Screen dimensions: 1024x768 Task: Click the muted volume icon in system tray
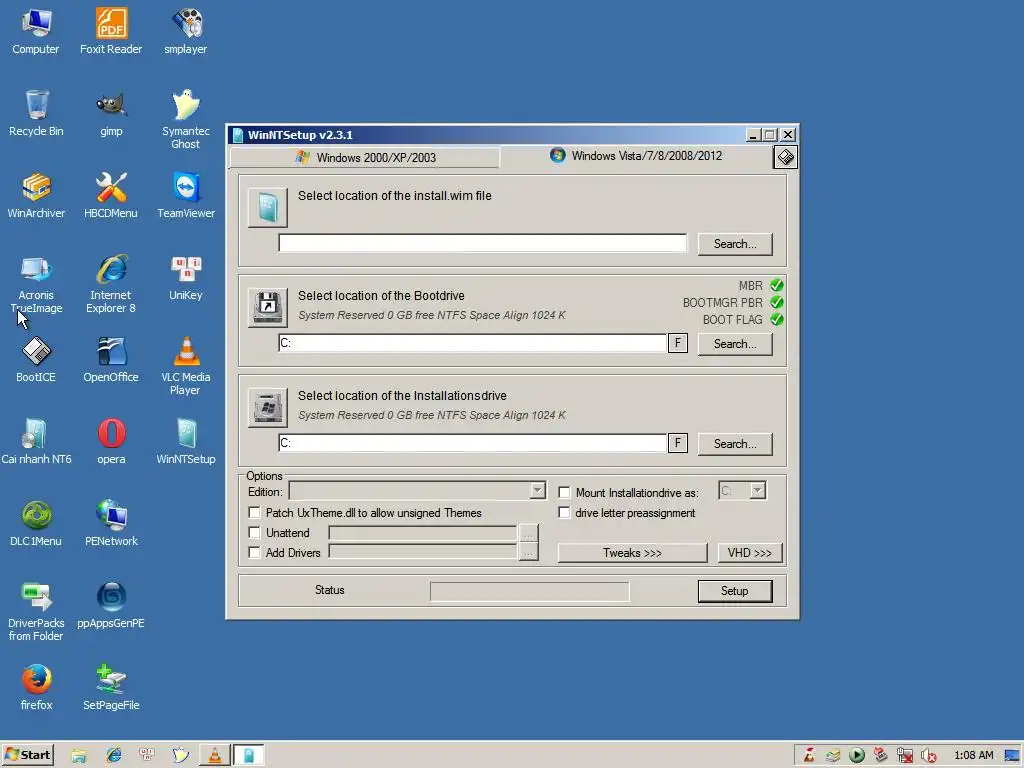coord(928,756)
